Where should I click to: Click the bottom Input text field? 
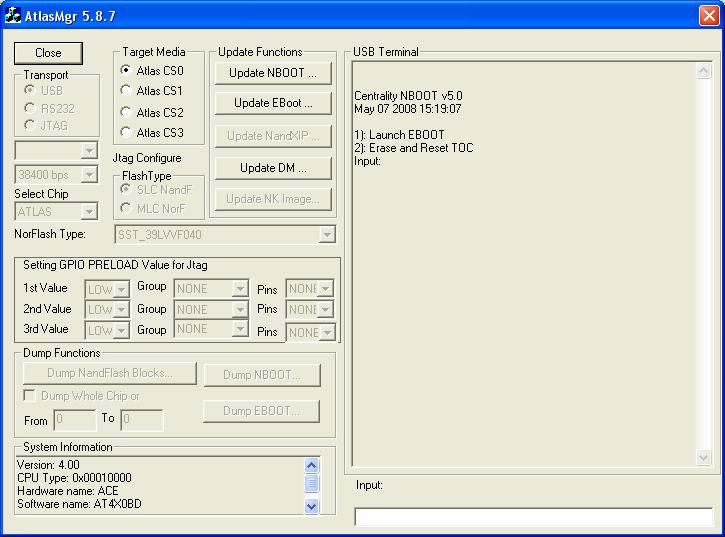[531, 517]
